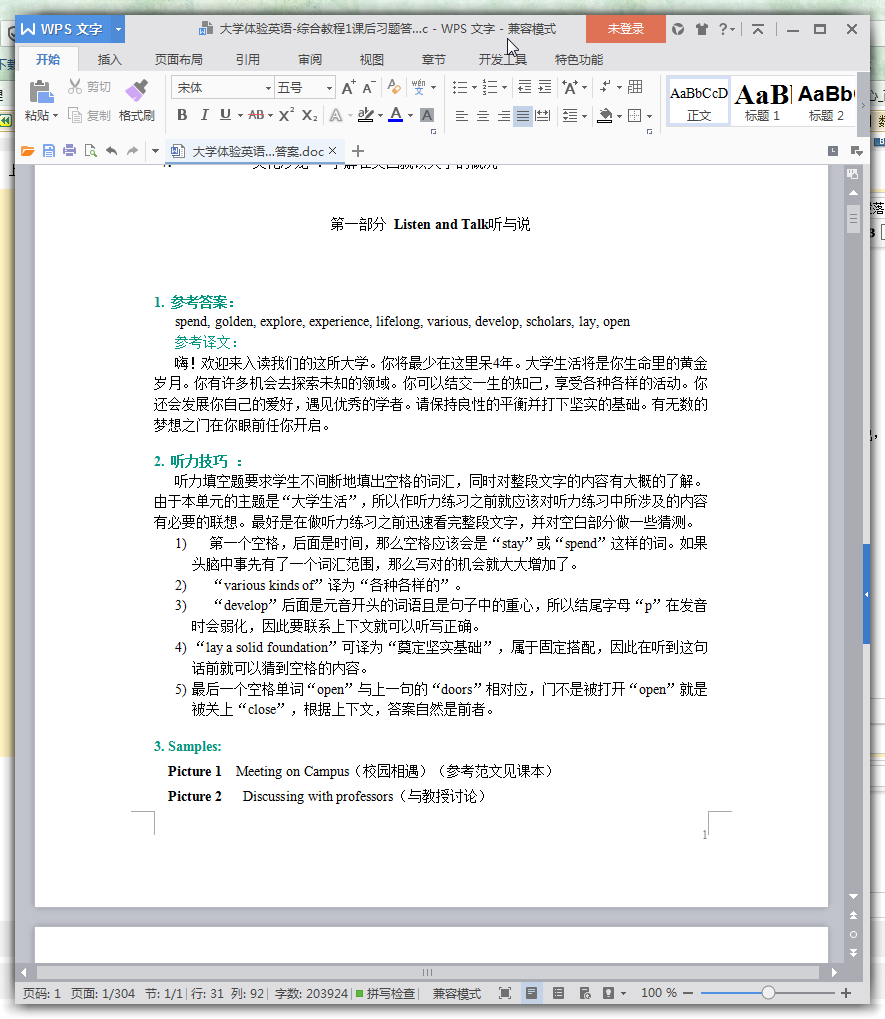Switch to the 审阅 tab
Viewport: 885px width, 1019px height.
point(310,60)
